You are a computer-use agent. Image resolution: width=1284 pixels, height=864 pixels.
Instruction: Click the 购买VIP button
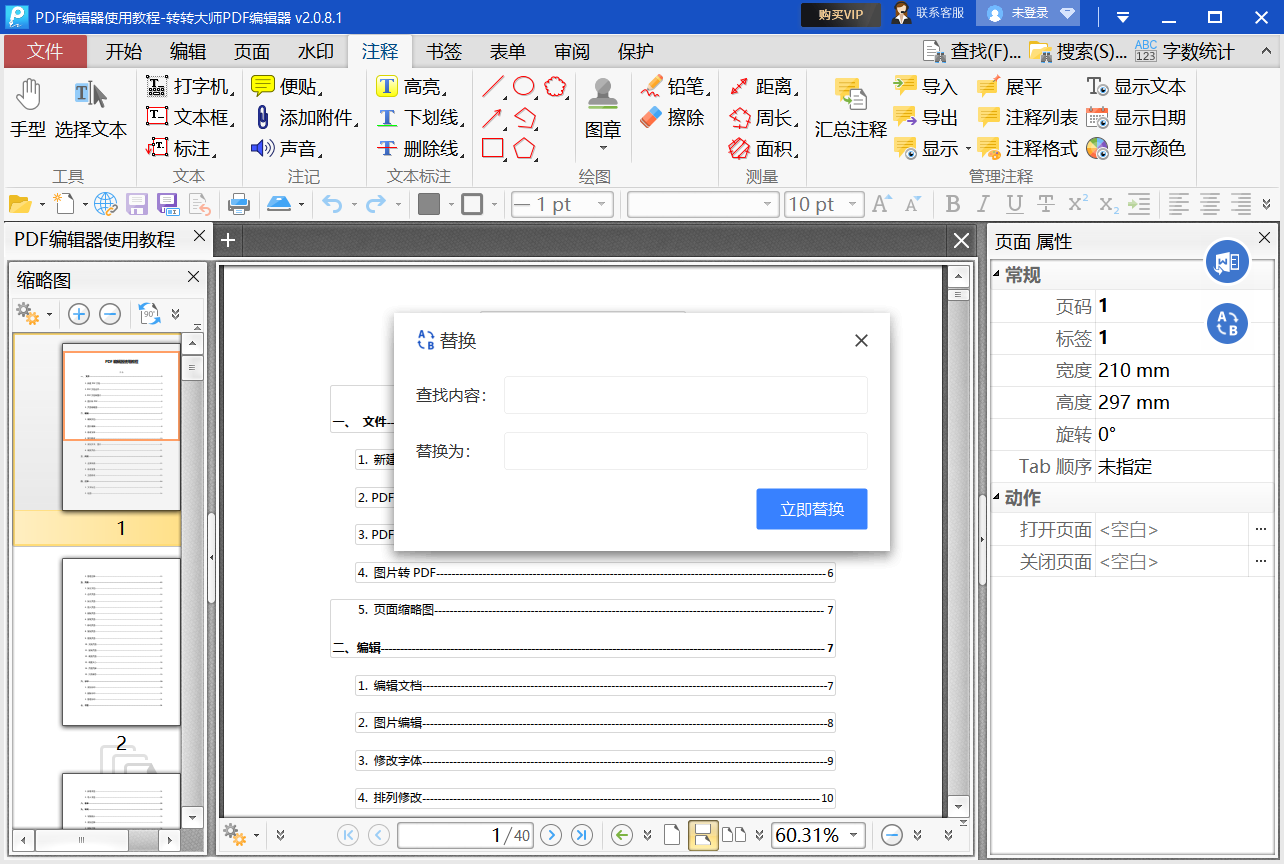click(840, 14)
